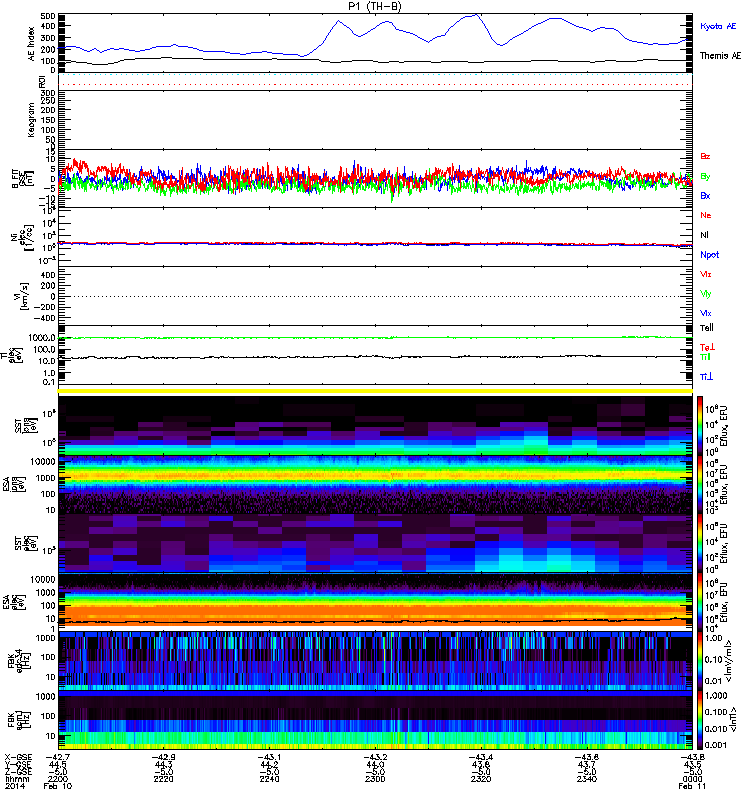Click the ESA electrons Eflux color bar
The height and width of the screenshot is (800, 750).
699,602
